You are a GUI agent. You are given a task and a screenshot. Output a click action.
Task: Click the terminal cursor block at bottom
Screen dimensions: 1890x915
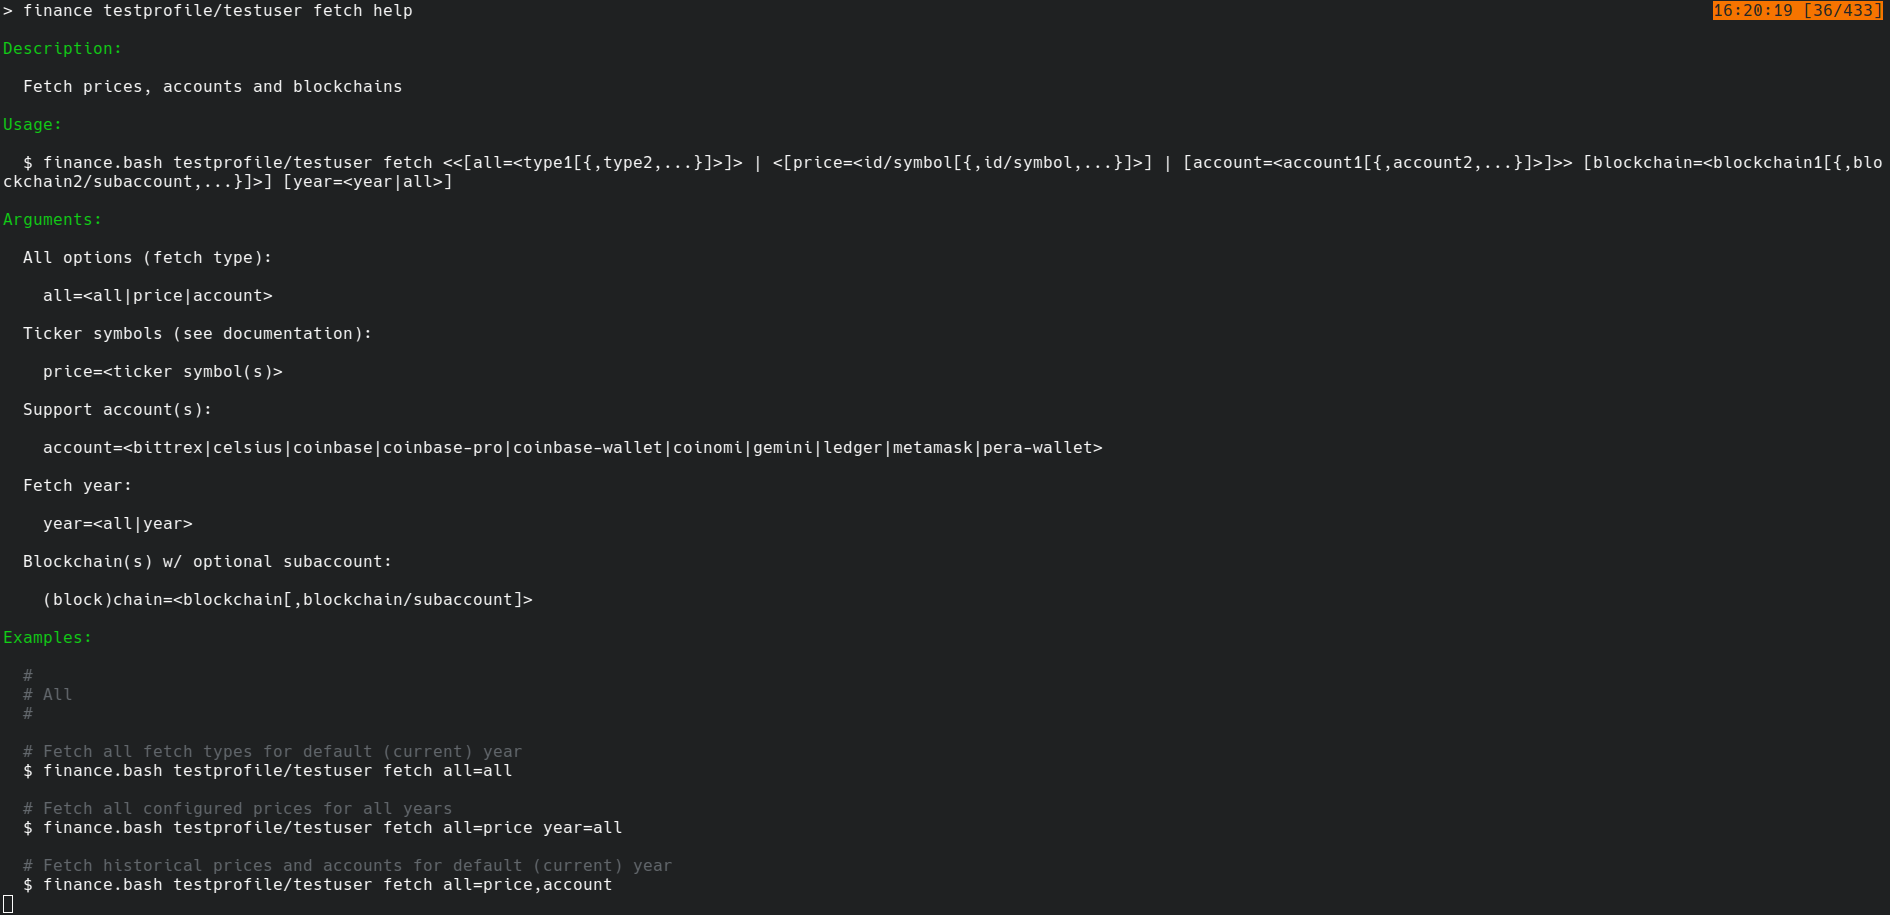point(8,904)
